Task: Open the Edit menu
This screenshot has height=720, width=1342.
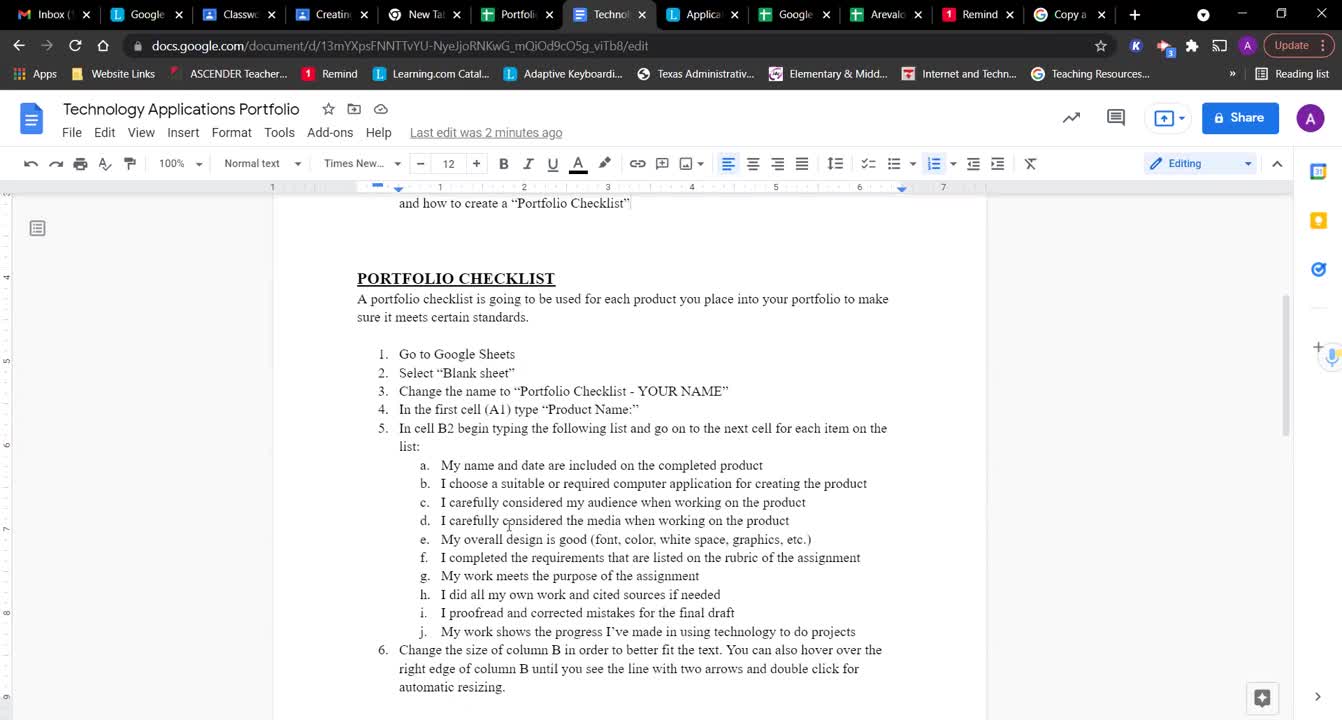Action: click(x=105, y=133)
